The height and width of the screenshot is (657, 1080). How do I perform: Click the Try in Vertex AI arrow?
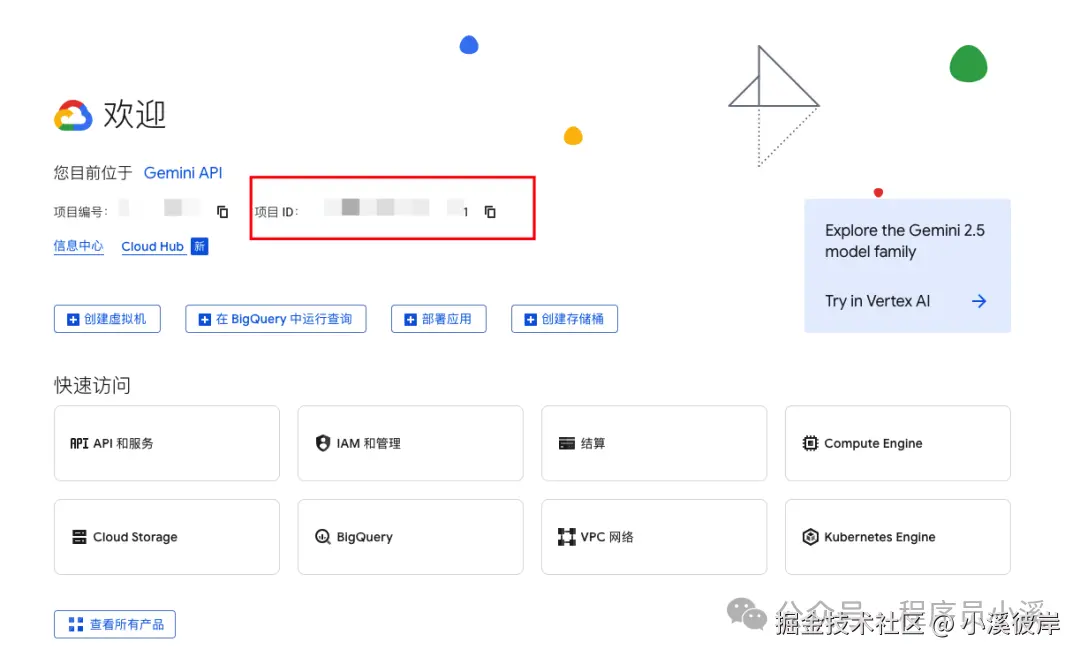978,301
